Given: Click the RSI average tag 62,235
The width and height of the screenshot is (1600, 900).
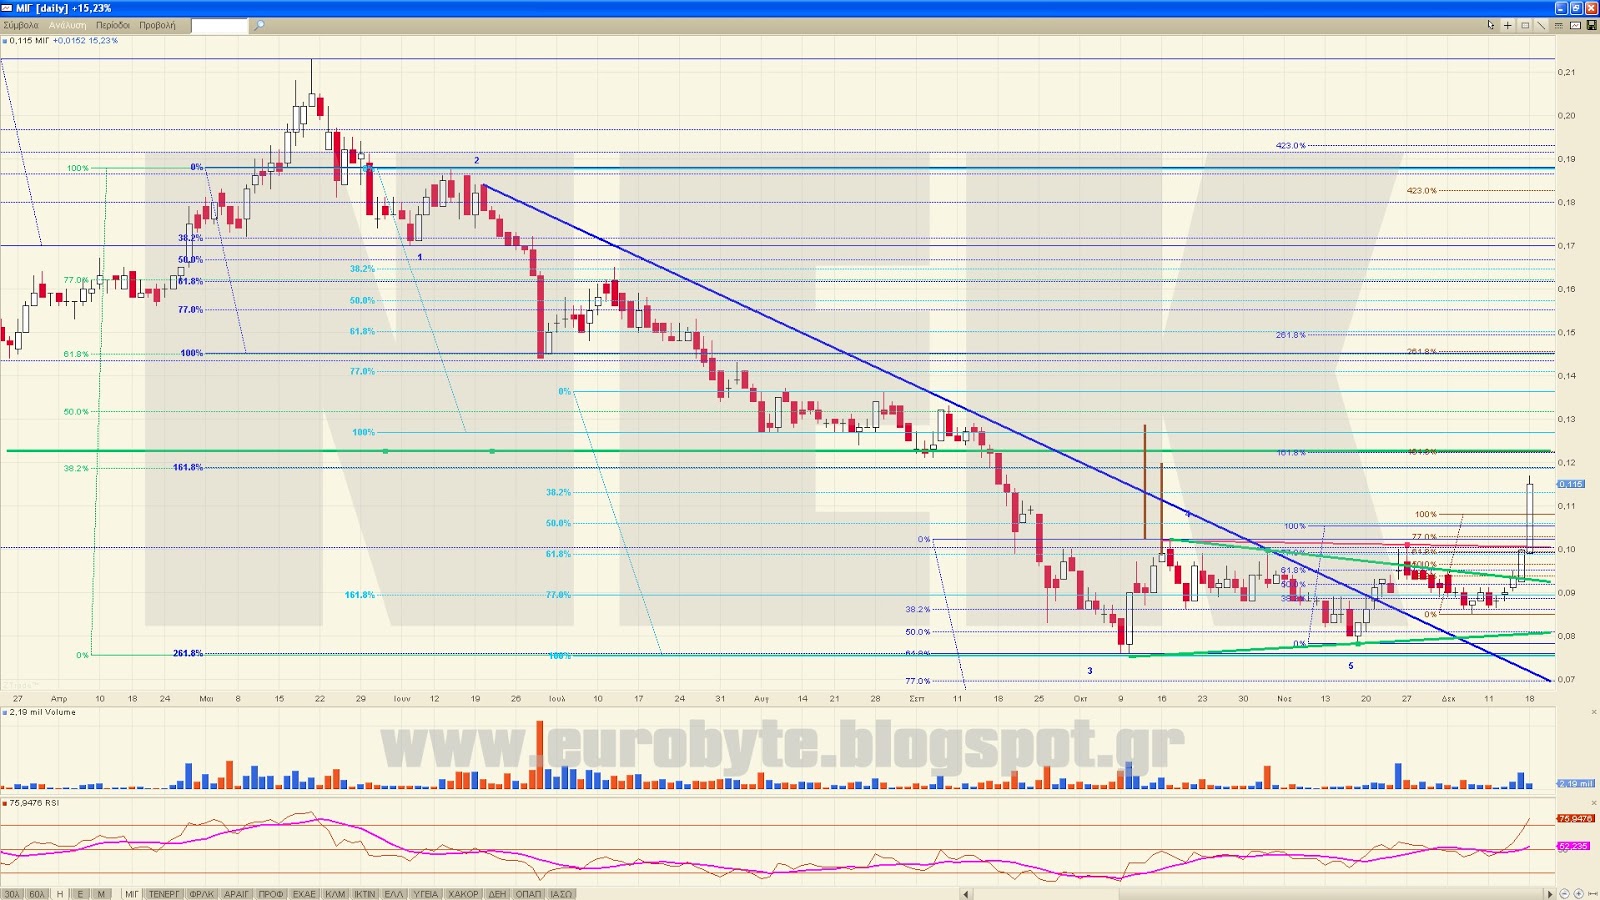Looking at the screenshot, I should [x=1573, y=846].
